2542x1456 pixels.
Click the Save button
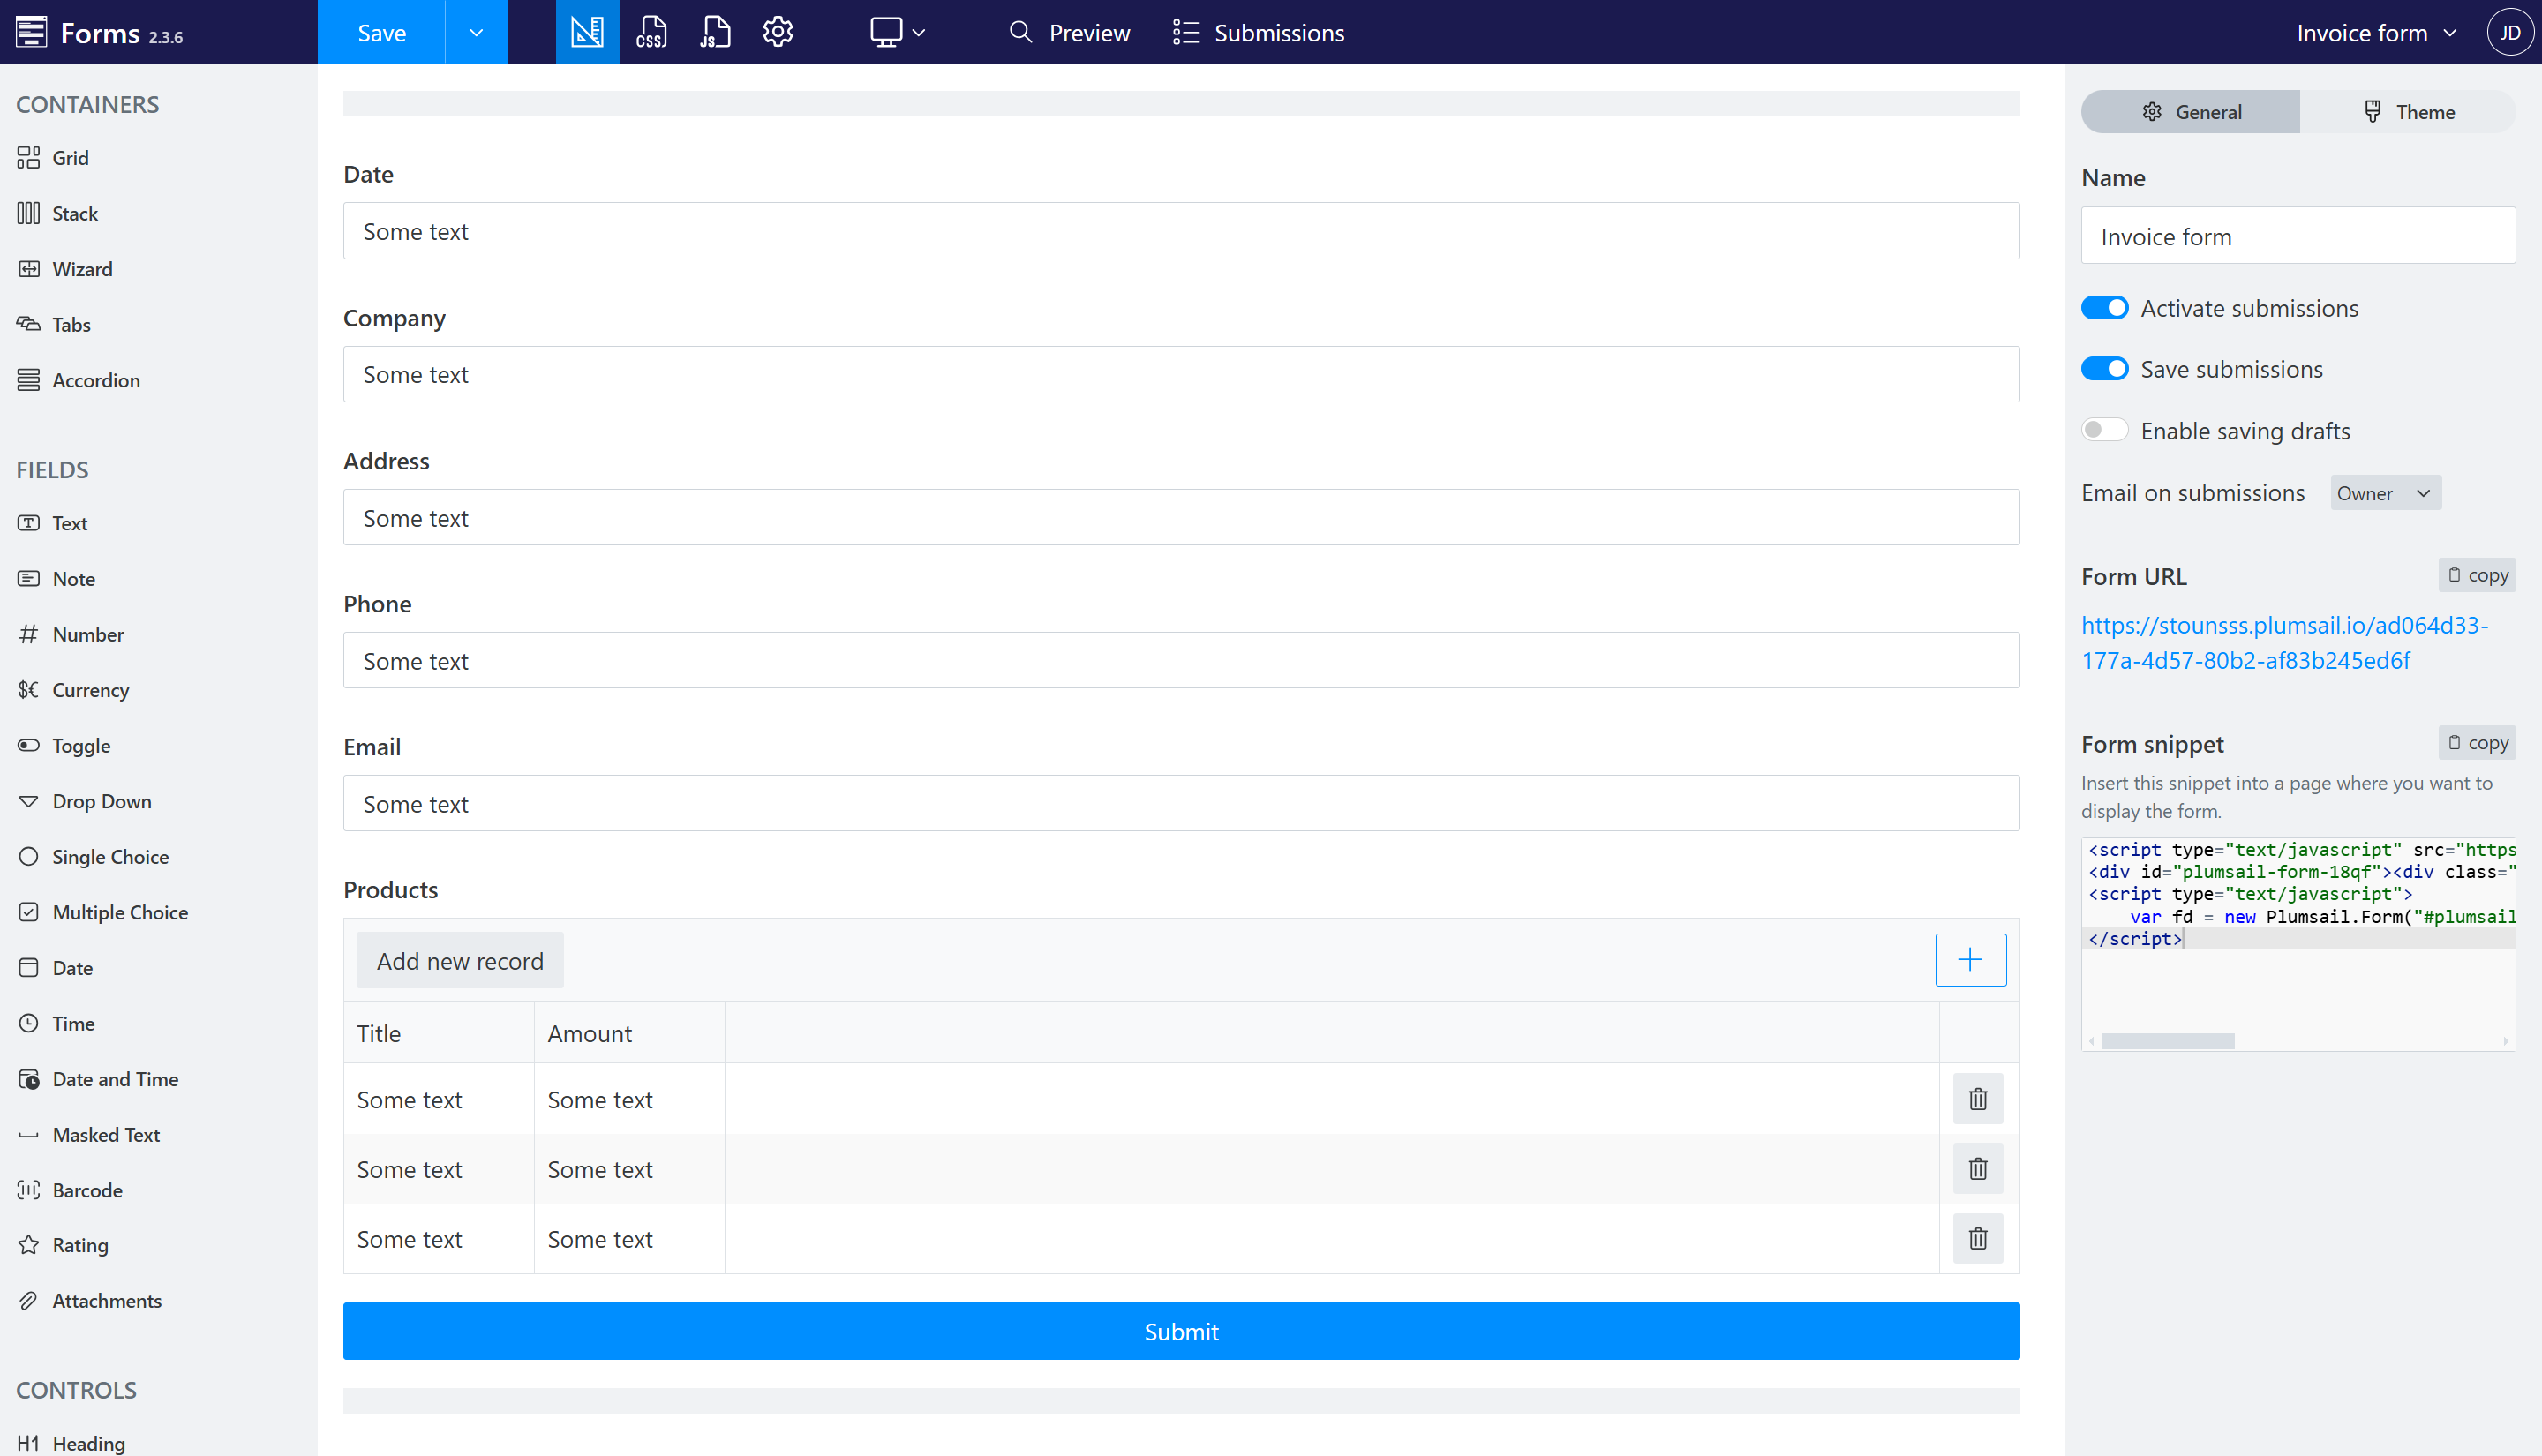coord(381,32)
